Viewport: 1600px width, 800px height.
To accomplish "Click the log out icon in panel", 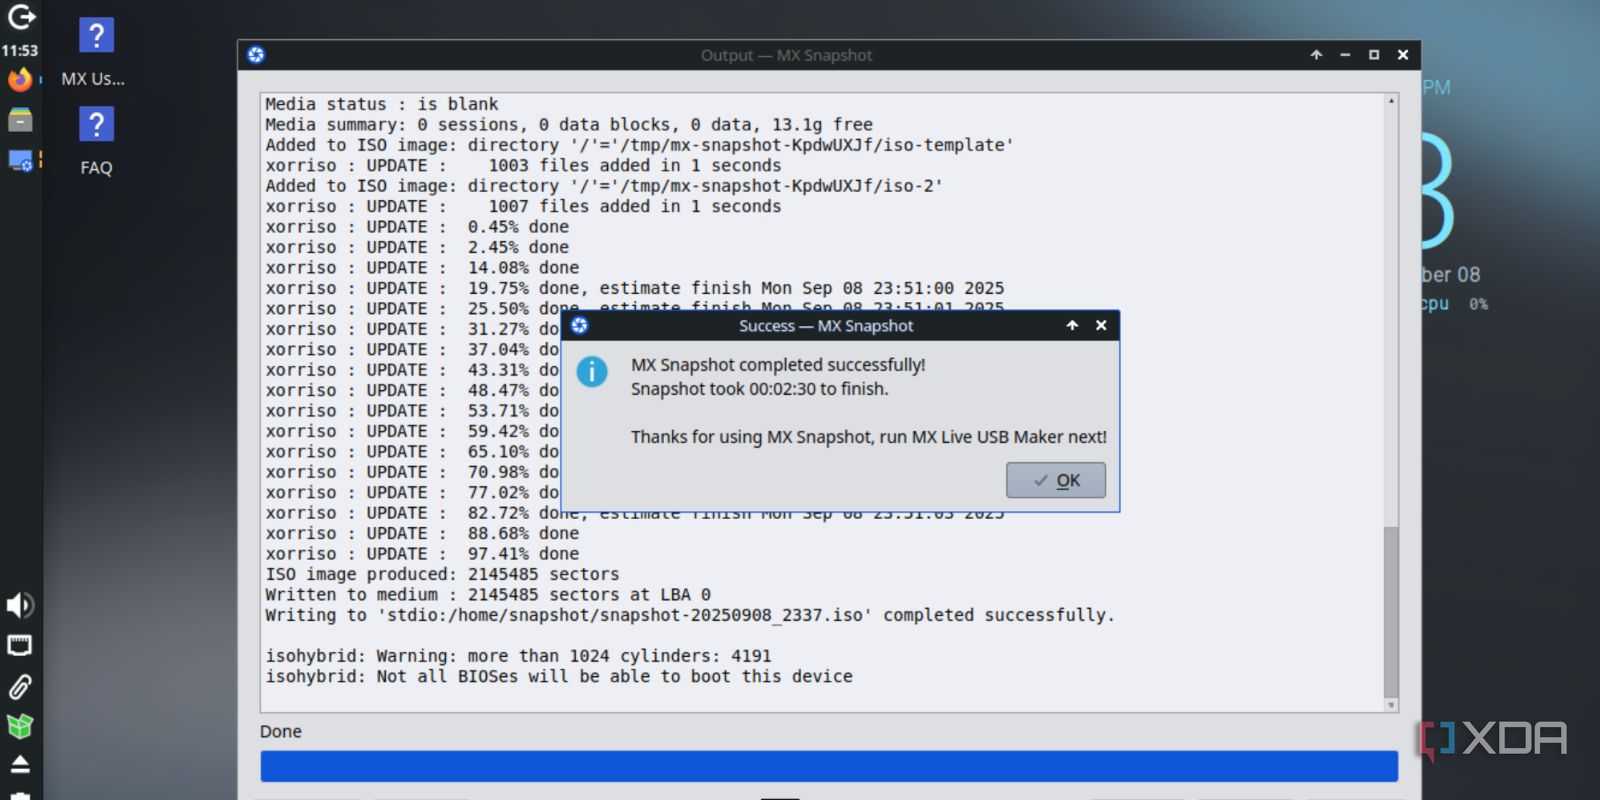I will coord(21,16).
